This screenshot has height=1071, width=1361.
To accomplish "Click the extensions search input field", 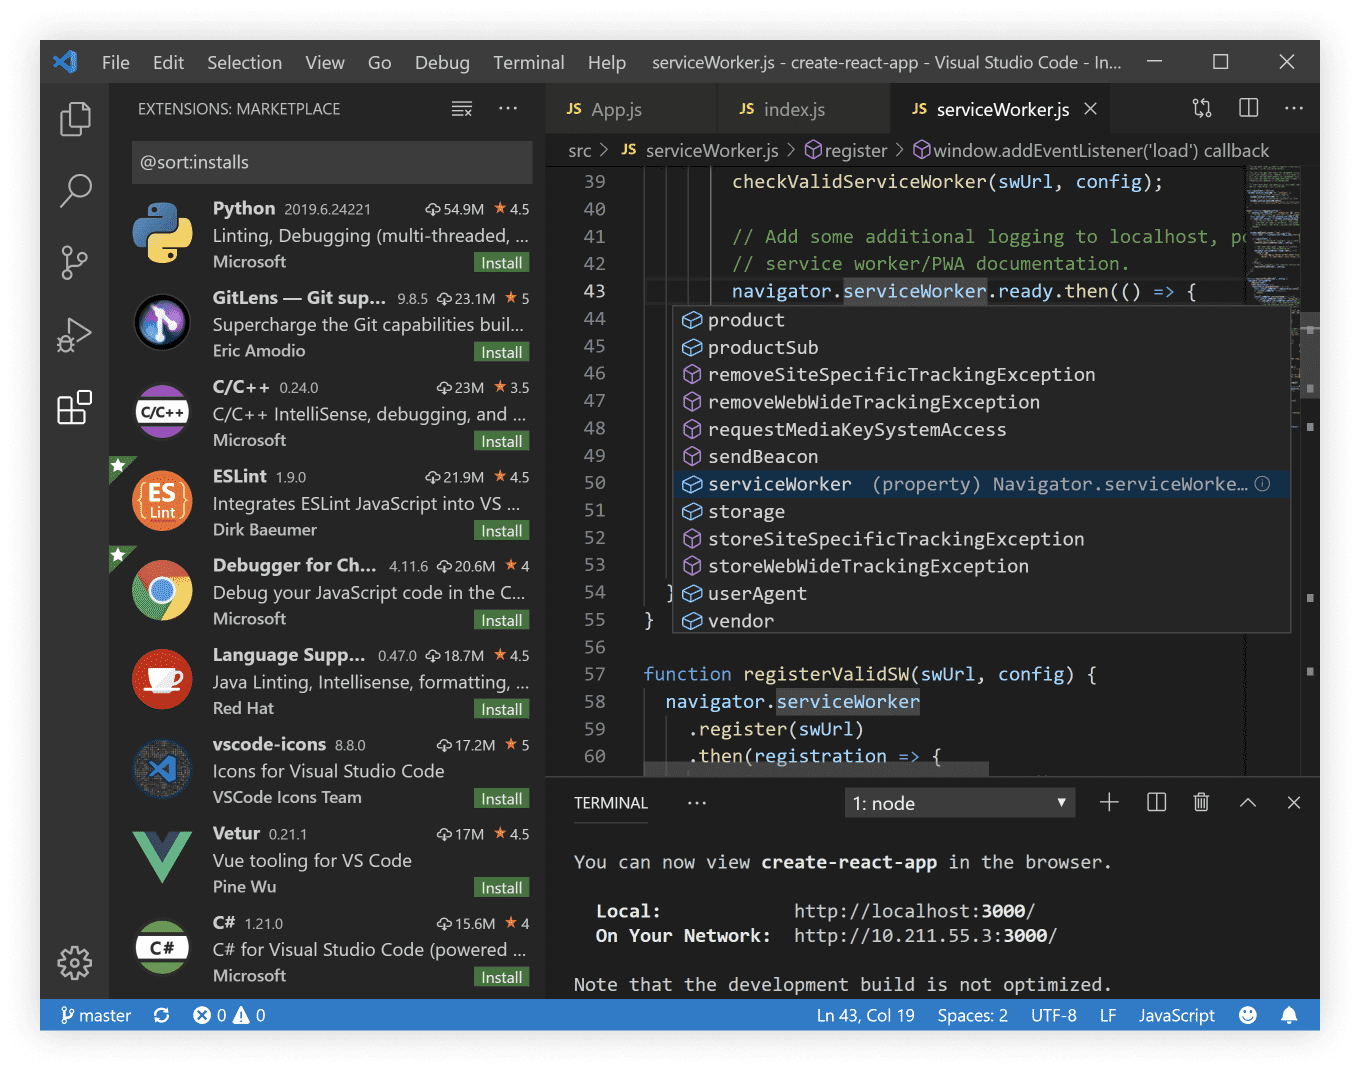I will click(331, 162).
